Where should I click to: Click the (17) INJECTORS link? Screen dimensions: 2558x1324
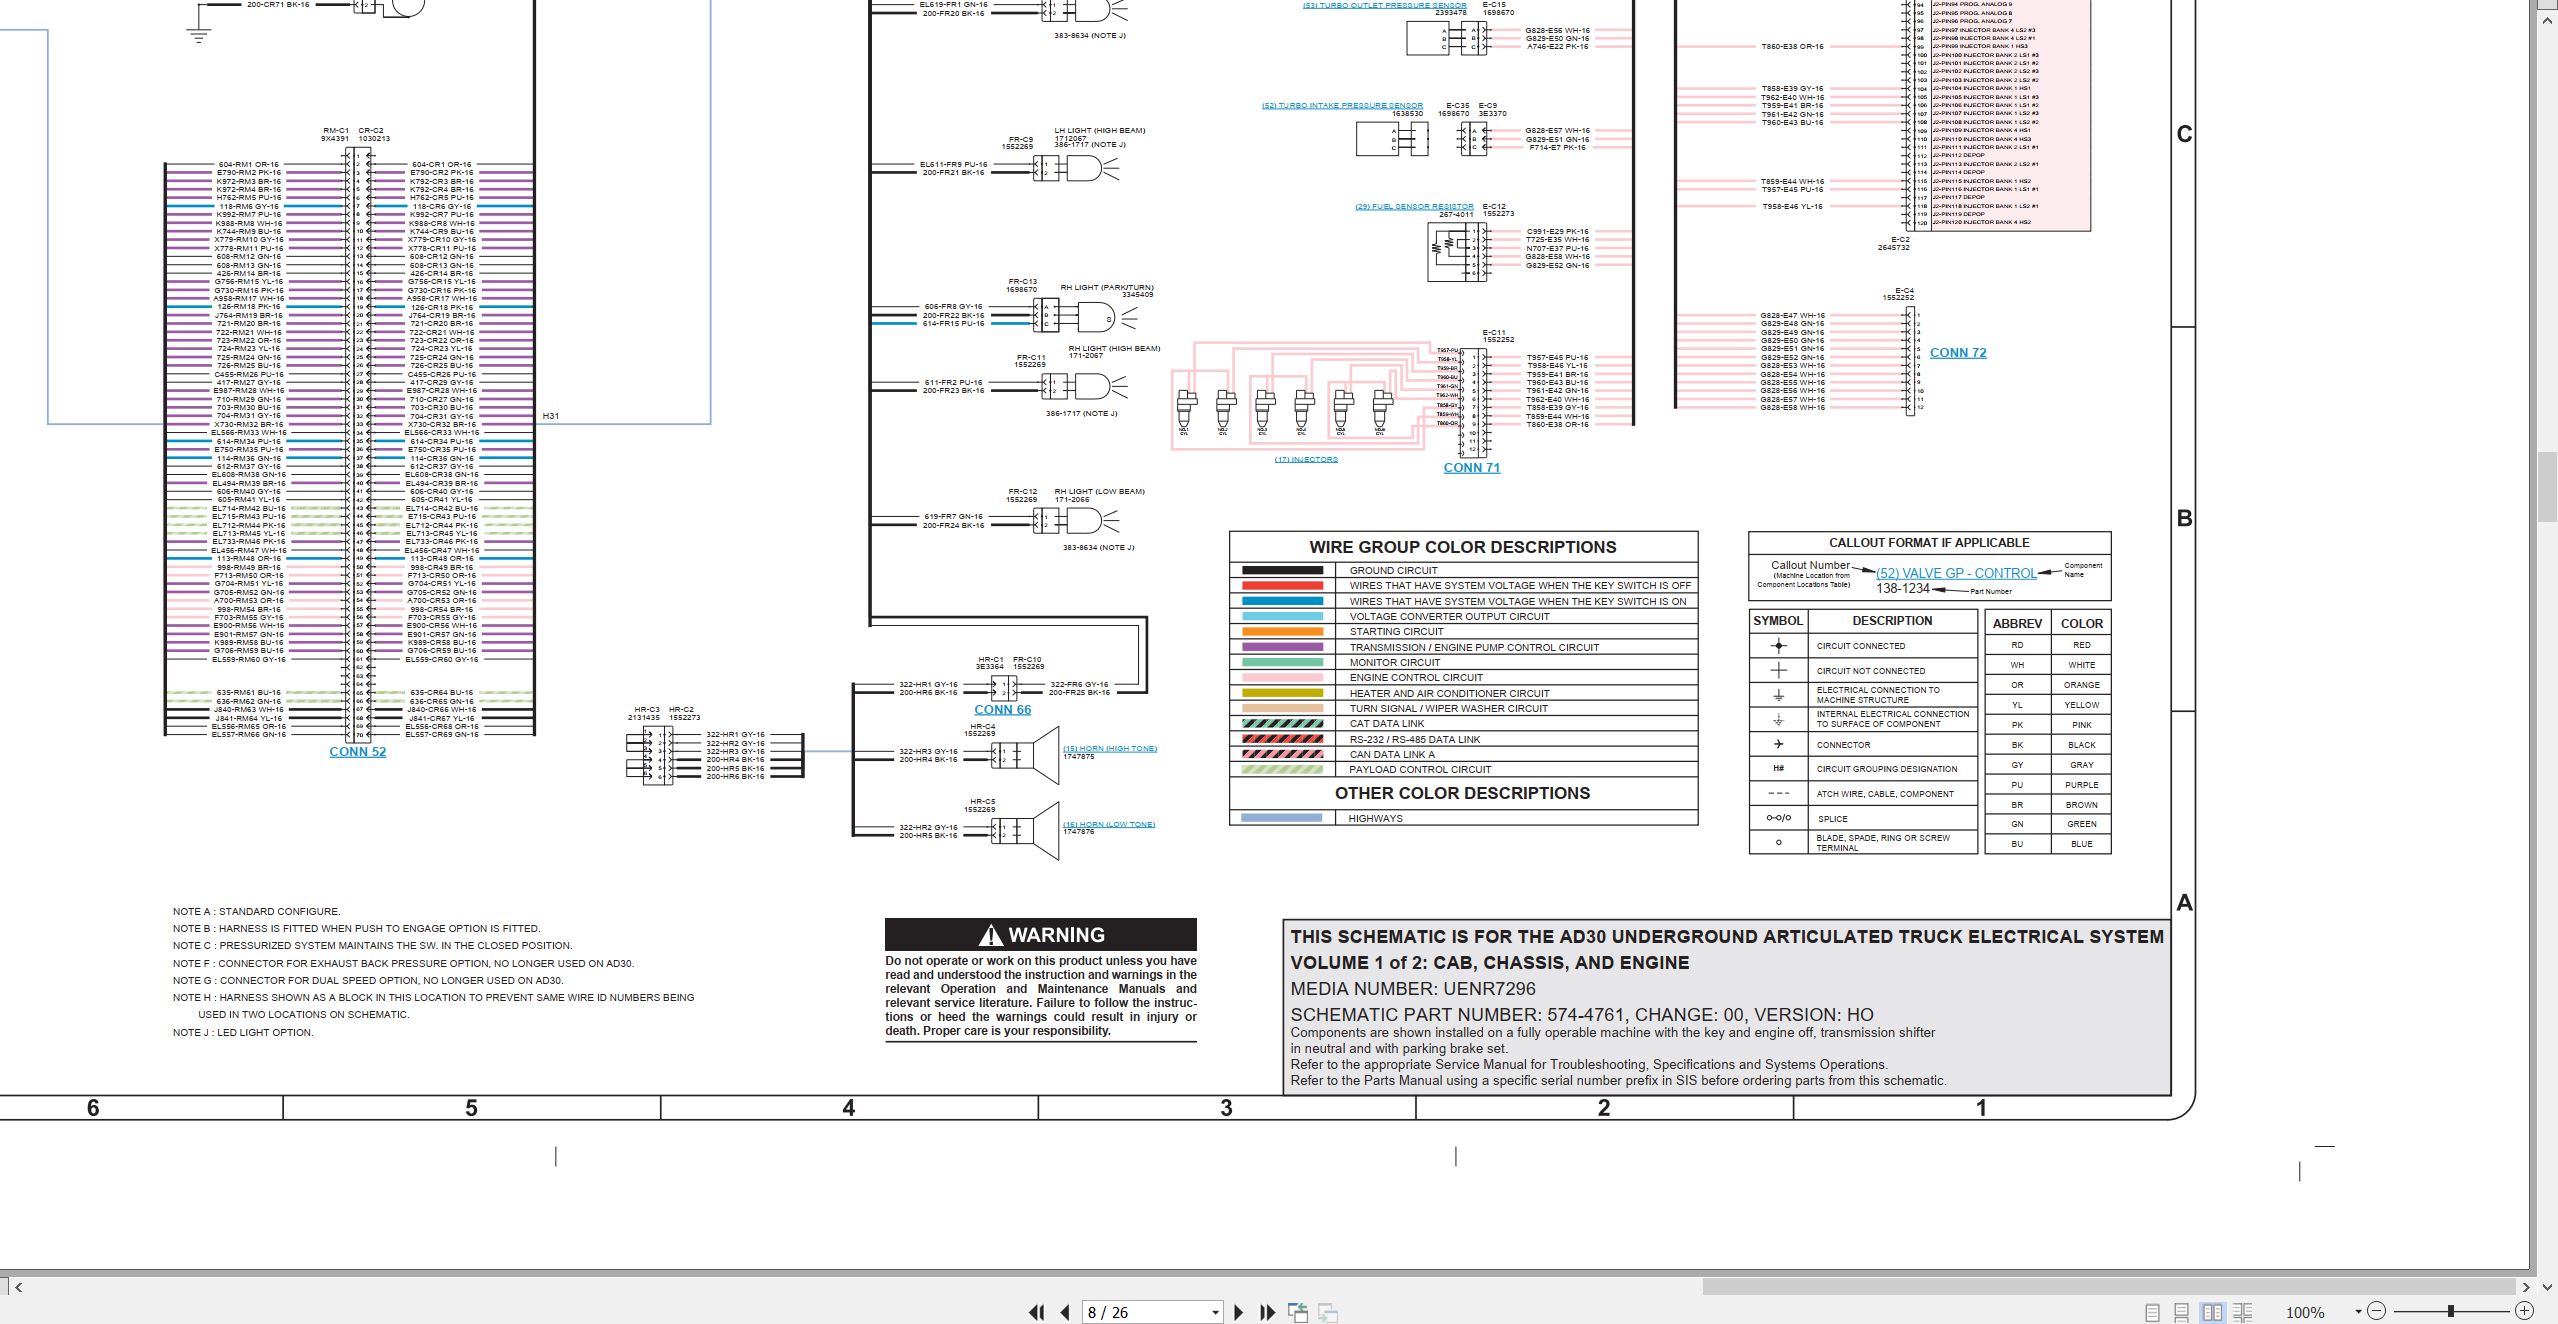1305,460
